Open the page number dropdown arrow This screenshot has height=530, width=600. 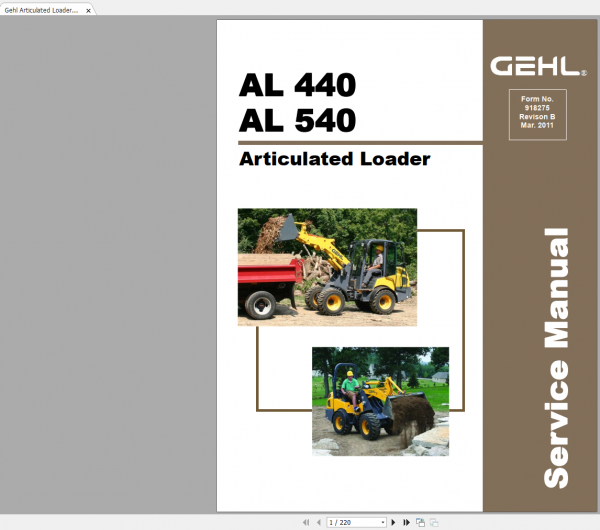click(383, 522)
